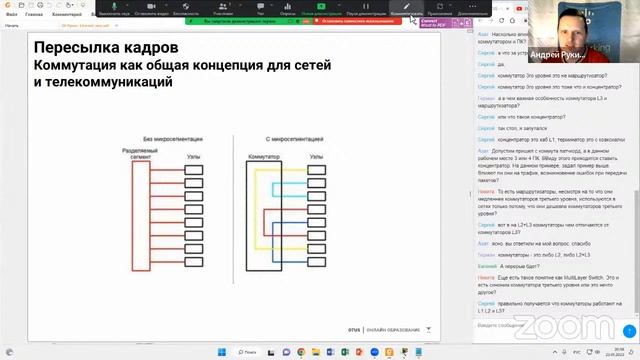640x360 pixels.
Task: Open the Zoom Participants panel
Action: pyautogui.click(x=222, y=6)
